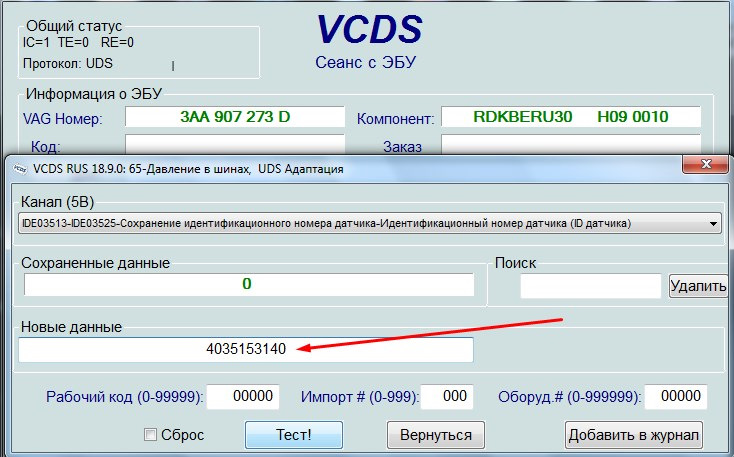This screenshot has height=457, width=734.
Task: Close the UDS Адаптация dialog
Action: coord(706,164)
